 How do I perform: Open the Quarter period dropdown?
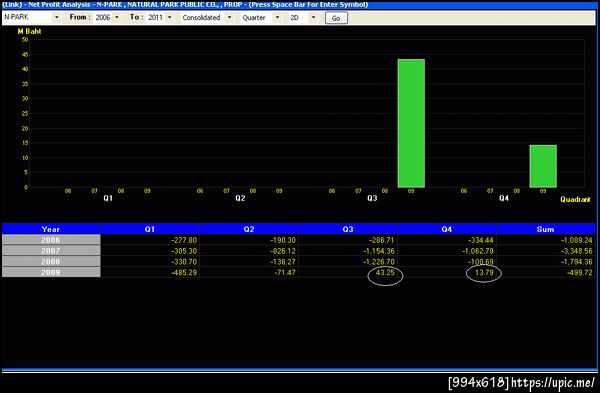click(x=277, y=18)
